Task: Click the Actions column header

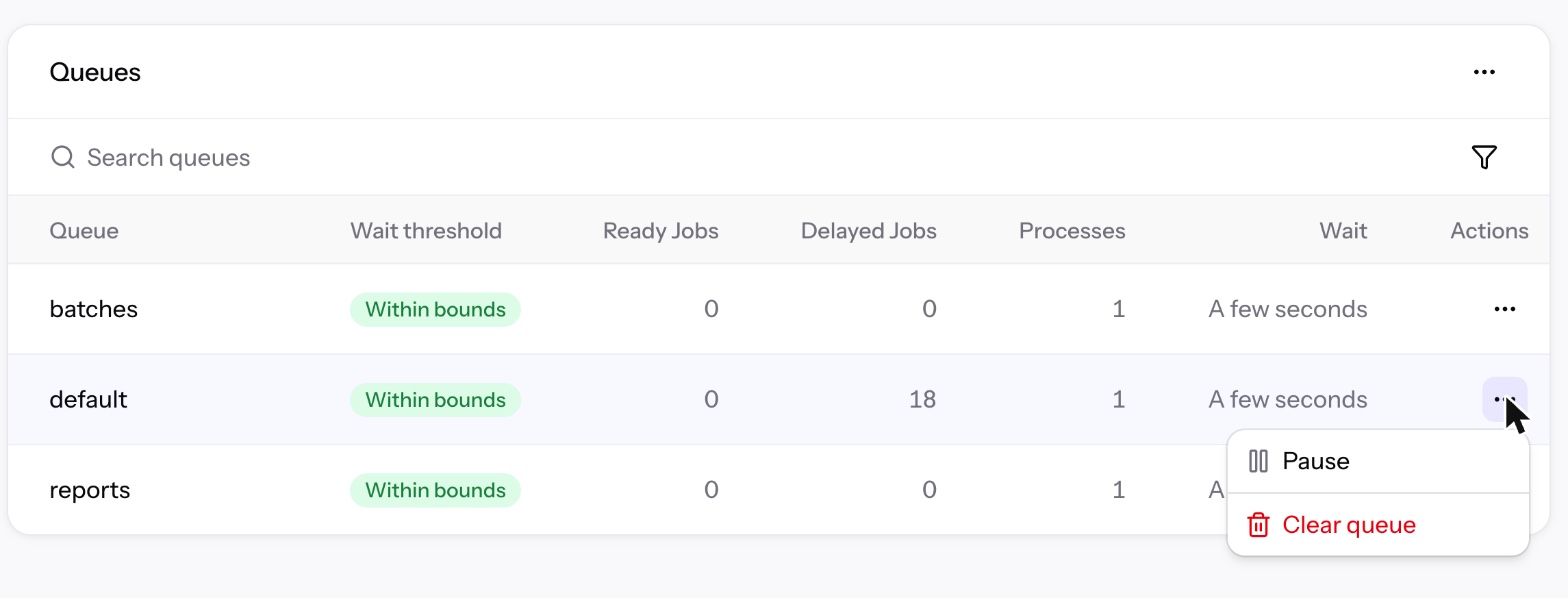Action: tap(1489, 231)
